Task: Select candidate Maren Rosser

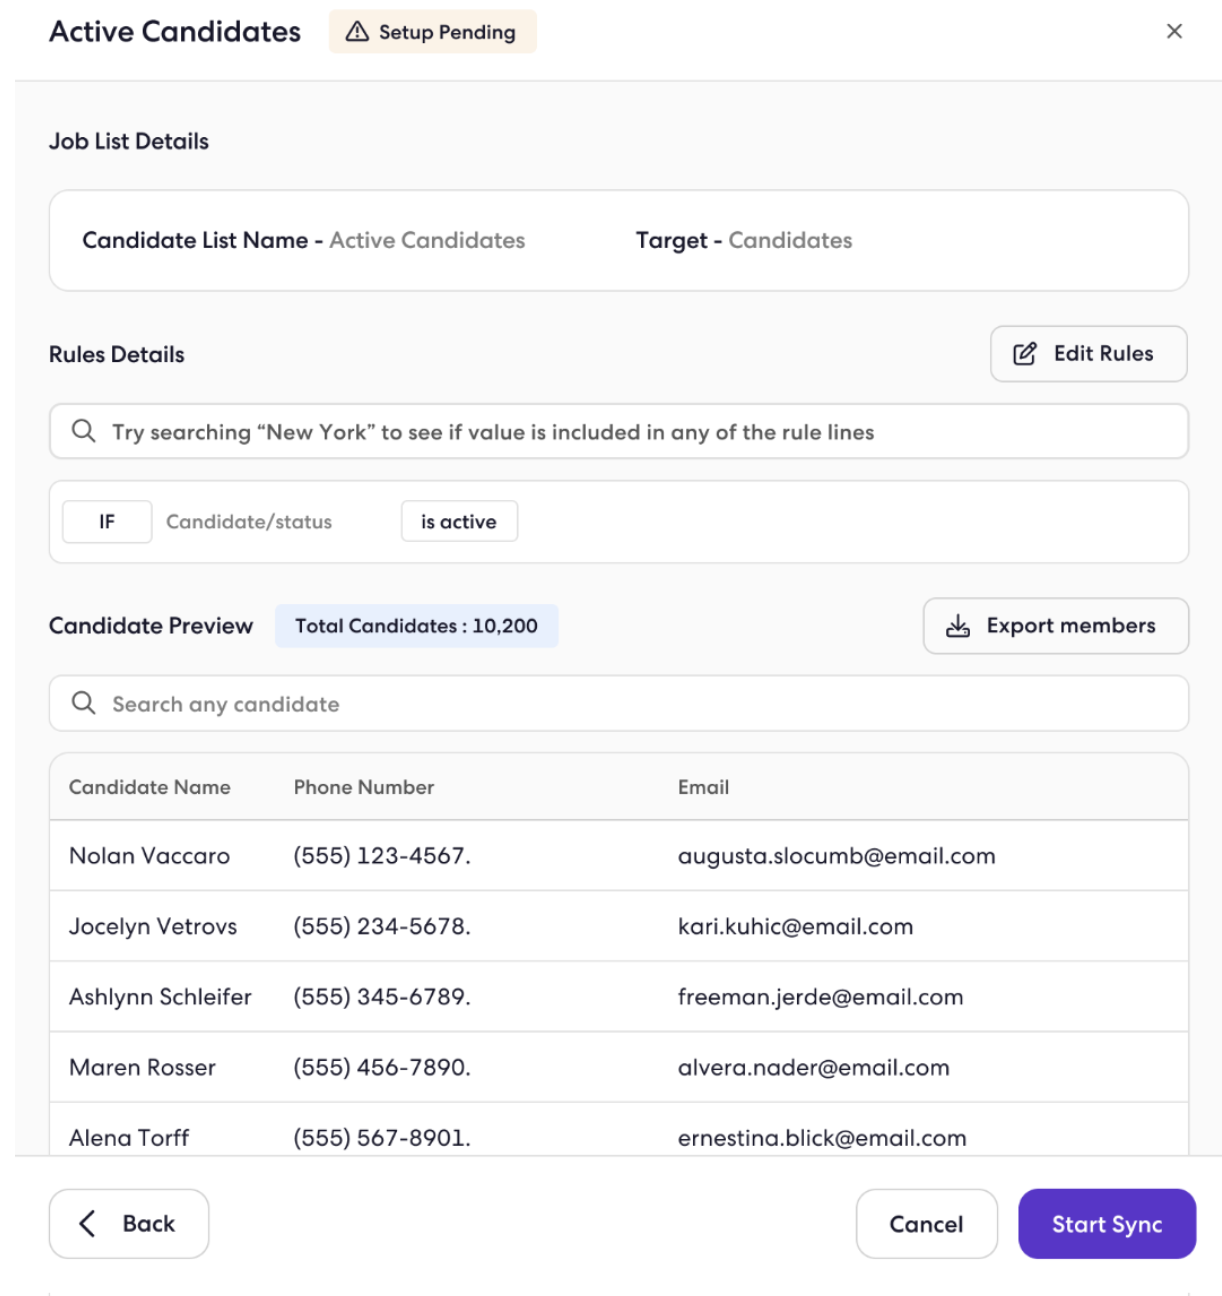Action: pos(142,1067)
